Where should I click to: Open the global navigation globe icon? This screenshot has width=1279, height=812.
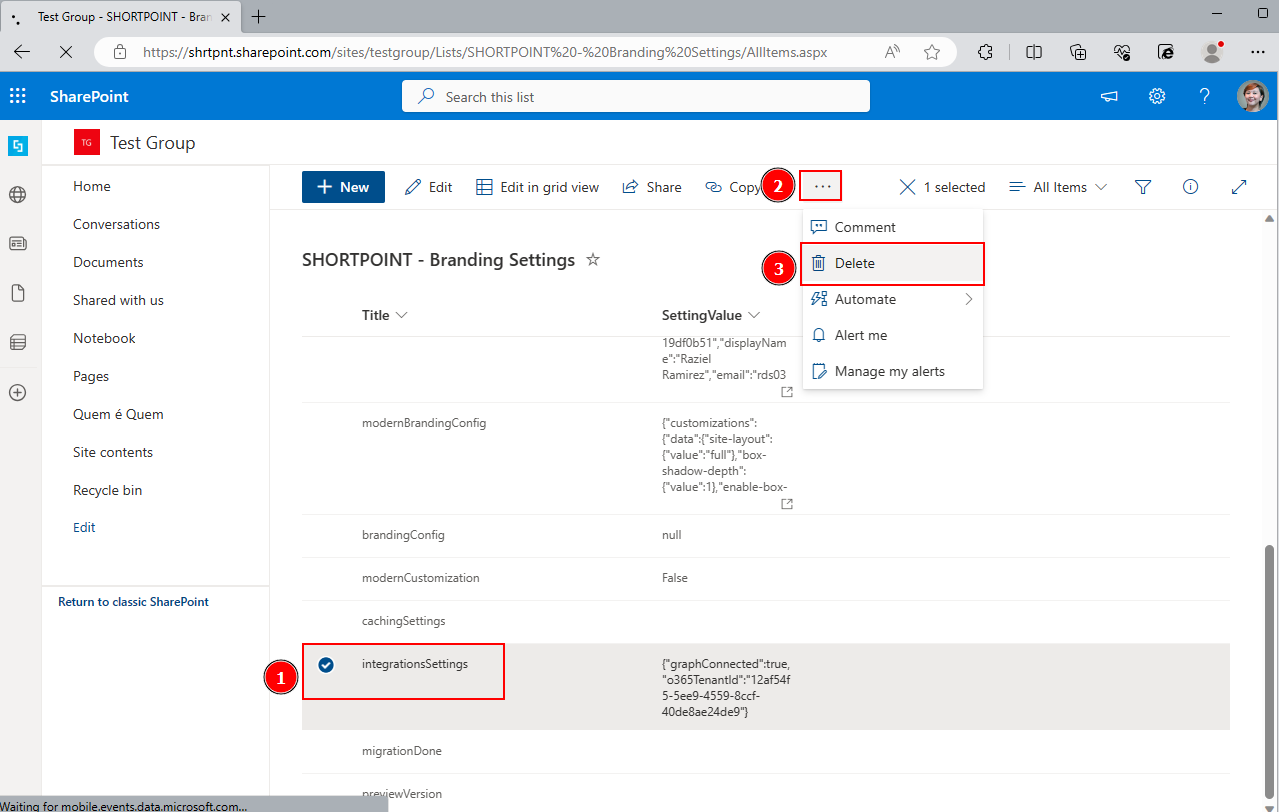[x=17, y=195]
